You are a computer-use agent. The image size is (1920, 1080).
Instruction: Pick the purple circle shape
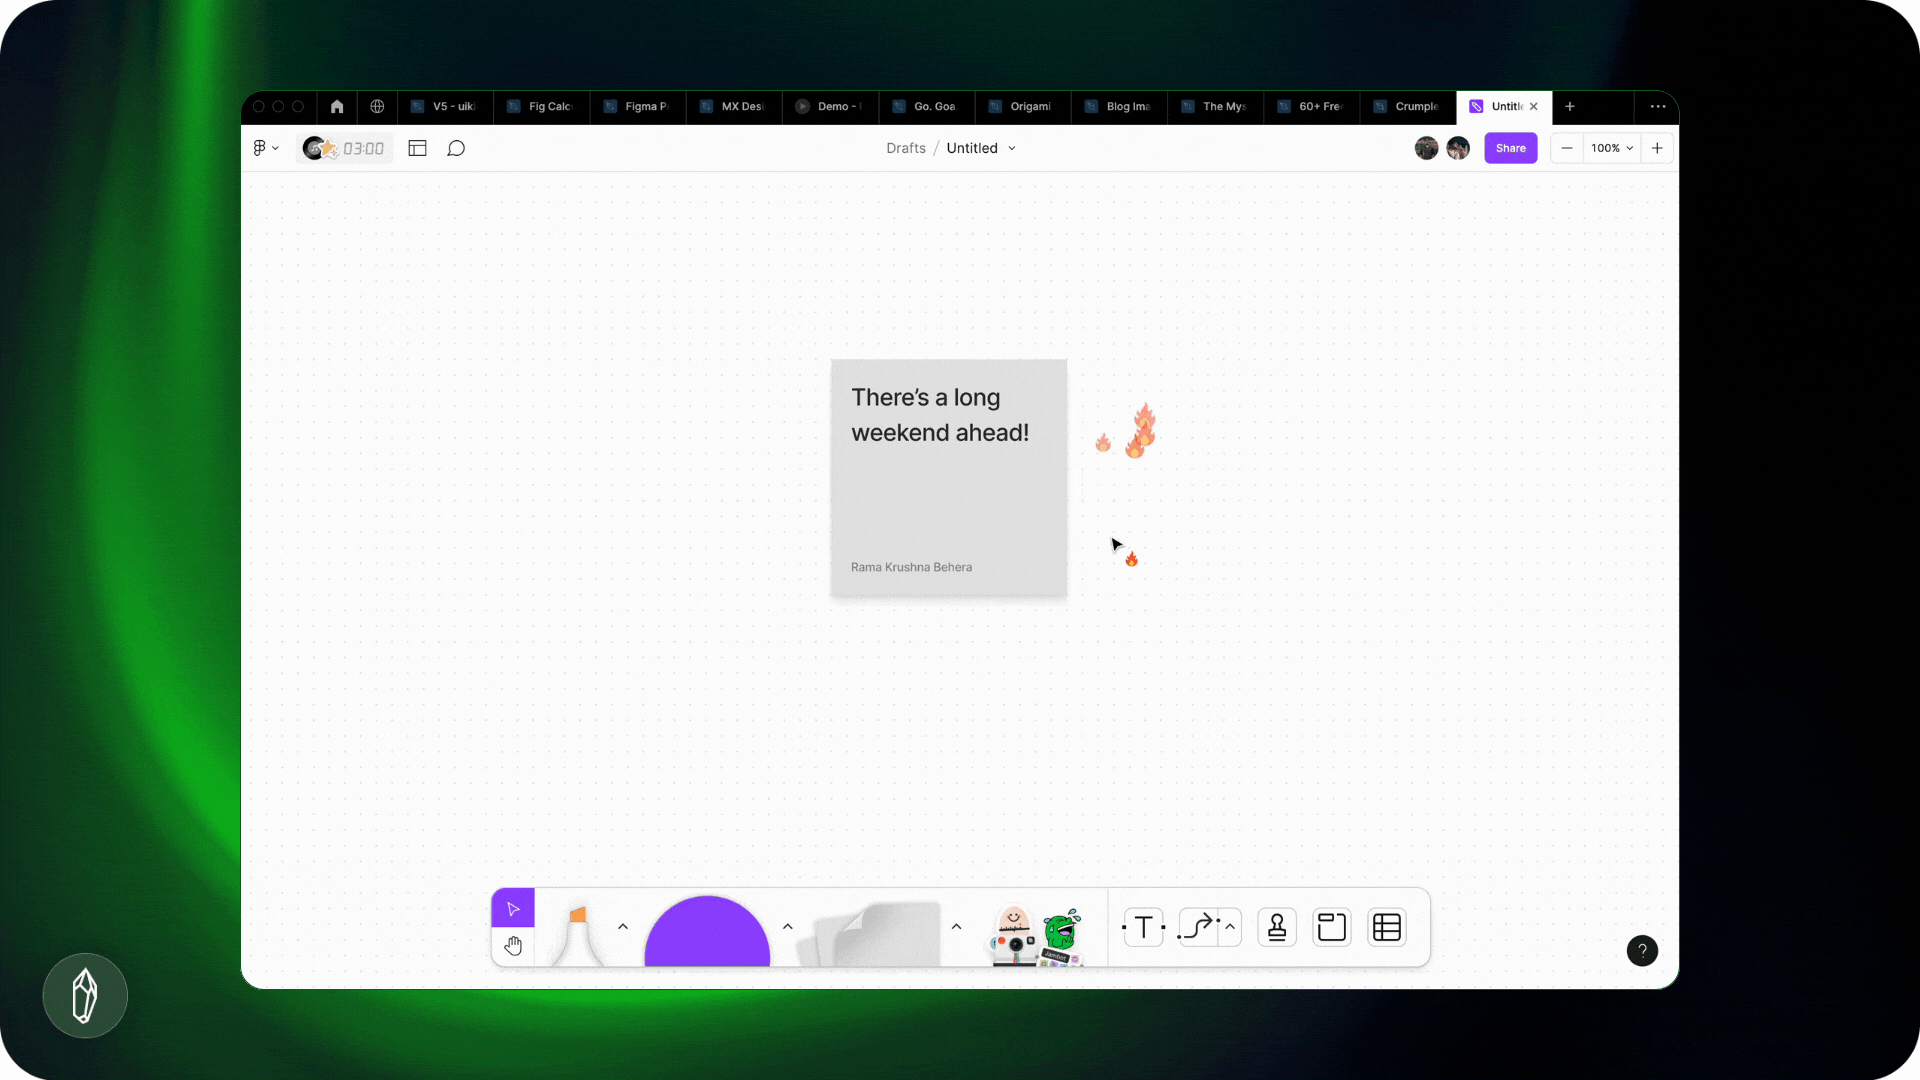(x=707, y=935)
